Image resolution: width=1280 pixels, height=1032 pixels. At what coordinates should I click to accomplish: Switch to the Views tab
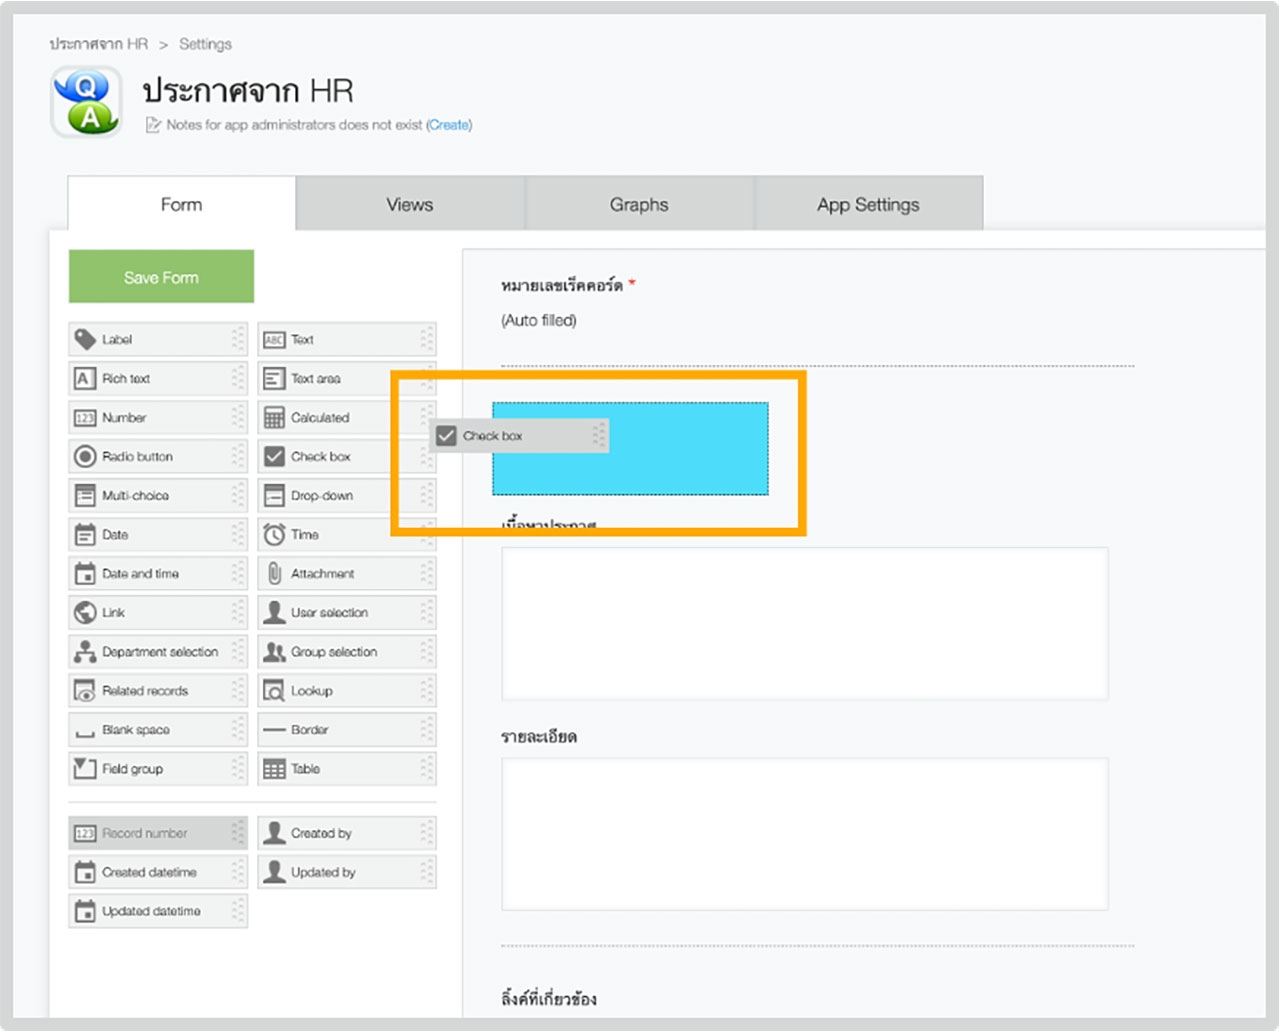pos(410,205)
